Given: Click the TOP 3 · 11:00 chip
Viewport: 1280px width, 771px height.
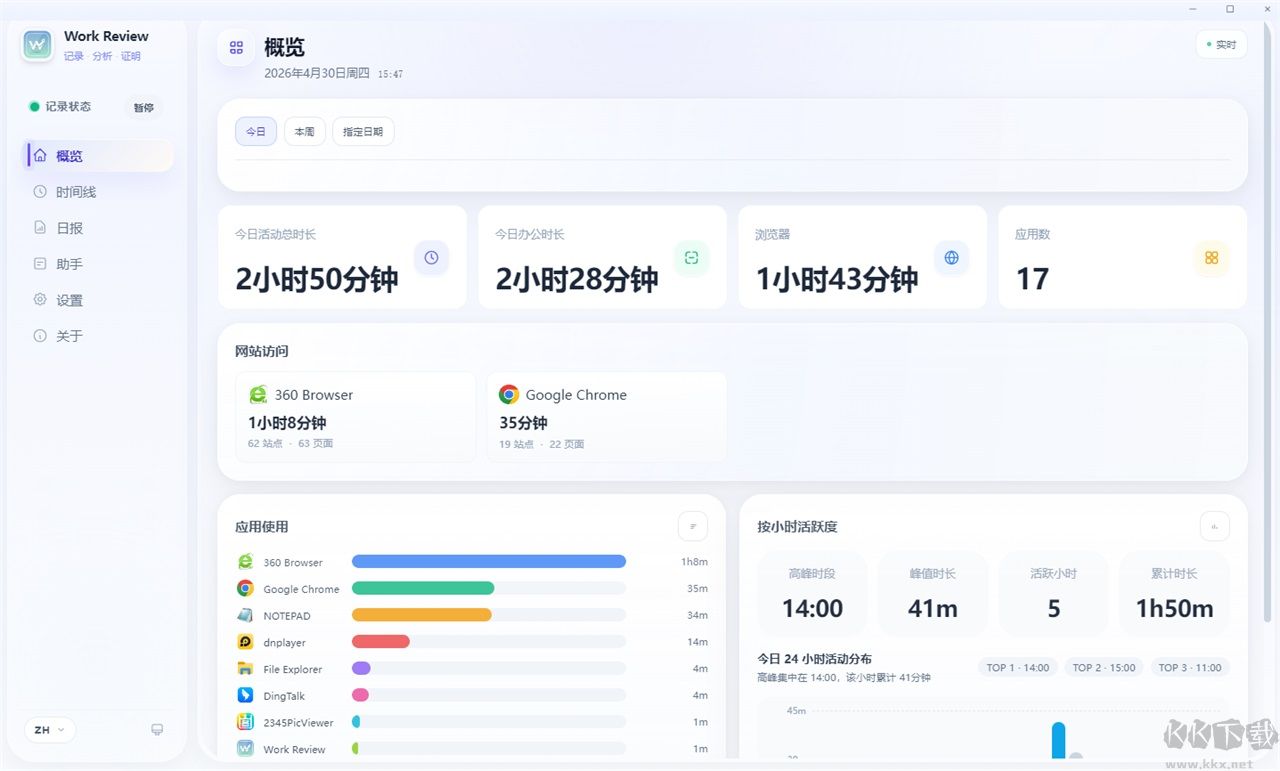Looking at the screenshot, I should coord(1190,667).
